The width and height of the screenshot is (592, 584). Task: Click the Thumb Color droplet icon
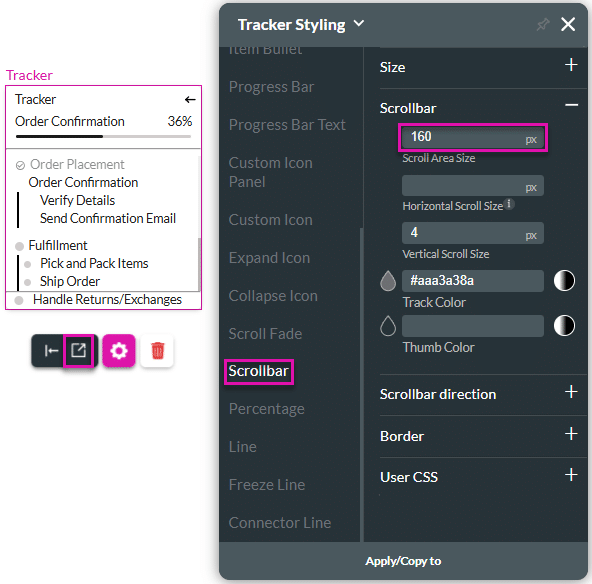coord(388,326)
